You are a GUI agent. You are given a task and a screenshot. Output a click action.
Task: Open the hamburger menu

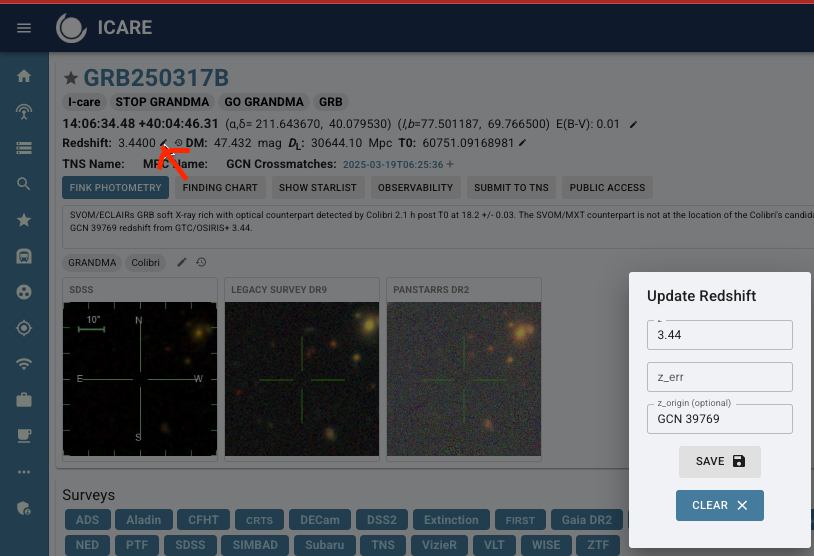pyautogui.click(x=24, y=28)
